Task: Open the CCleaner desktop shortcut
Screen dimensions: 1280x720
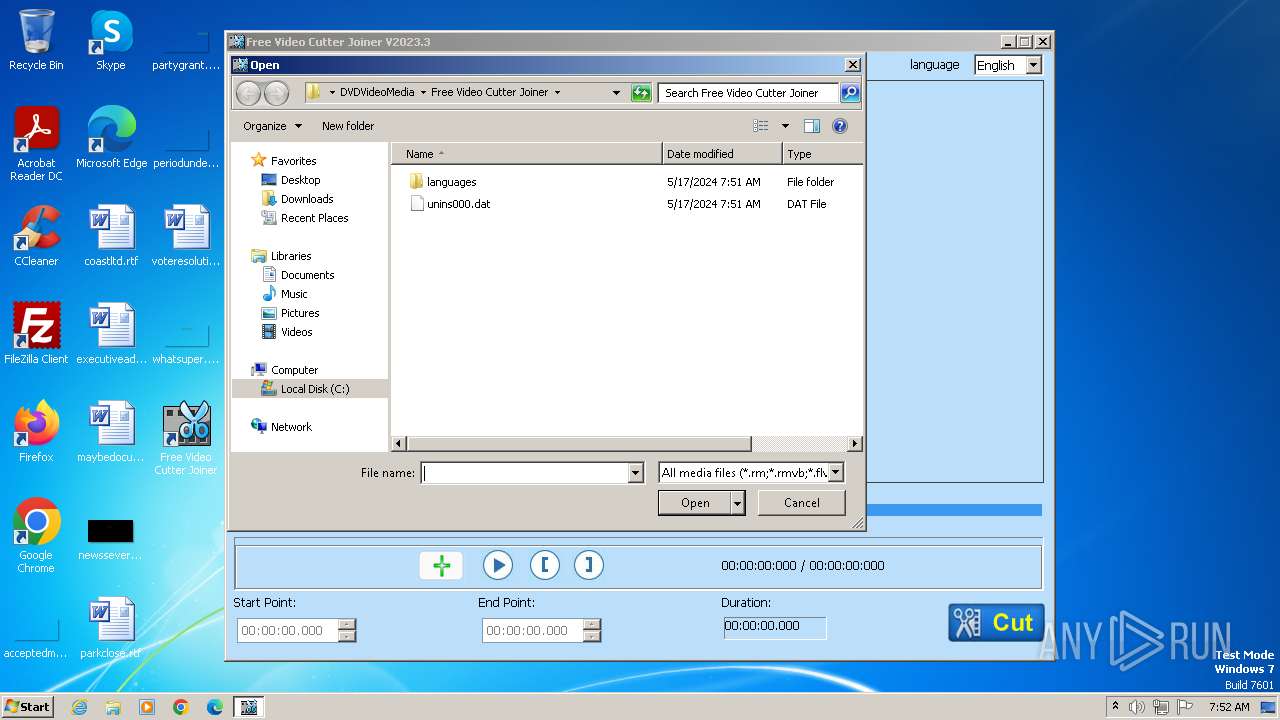Action: point(36,236)
